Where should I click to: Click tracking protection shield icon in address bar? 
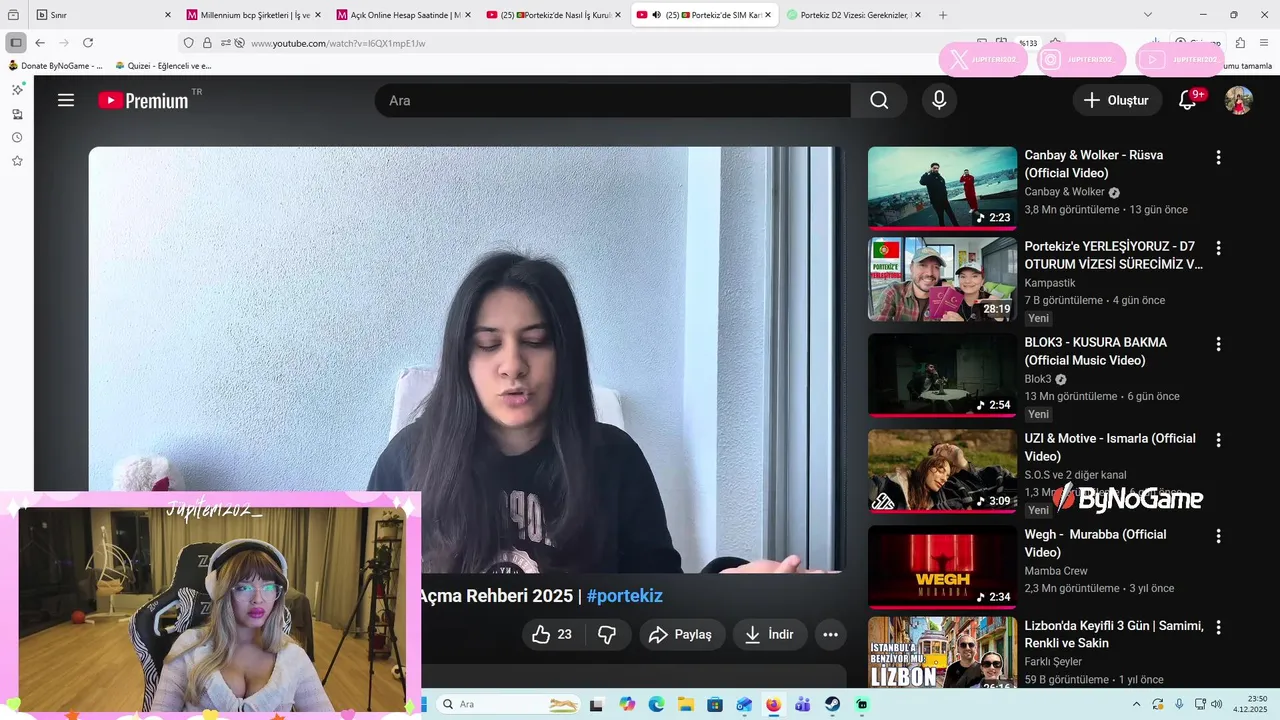coord(188,43)
